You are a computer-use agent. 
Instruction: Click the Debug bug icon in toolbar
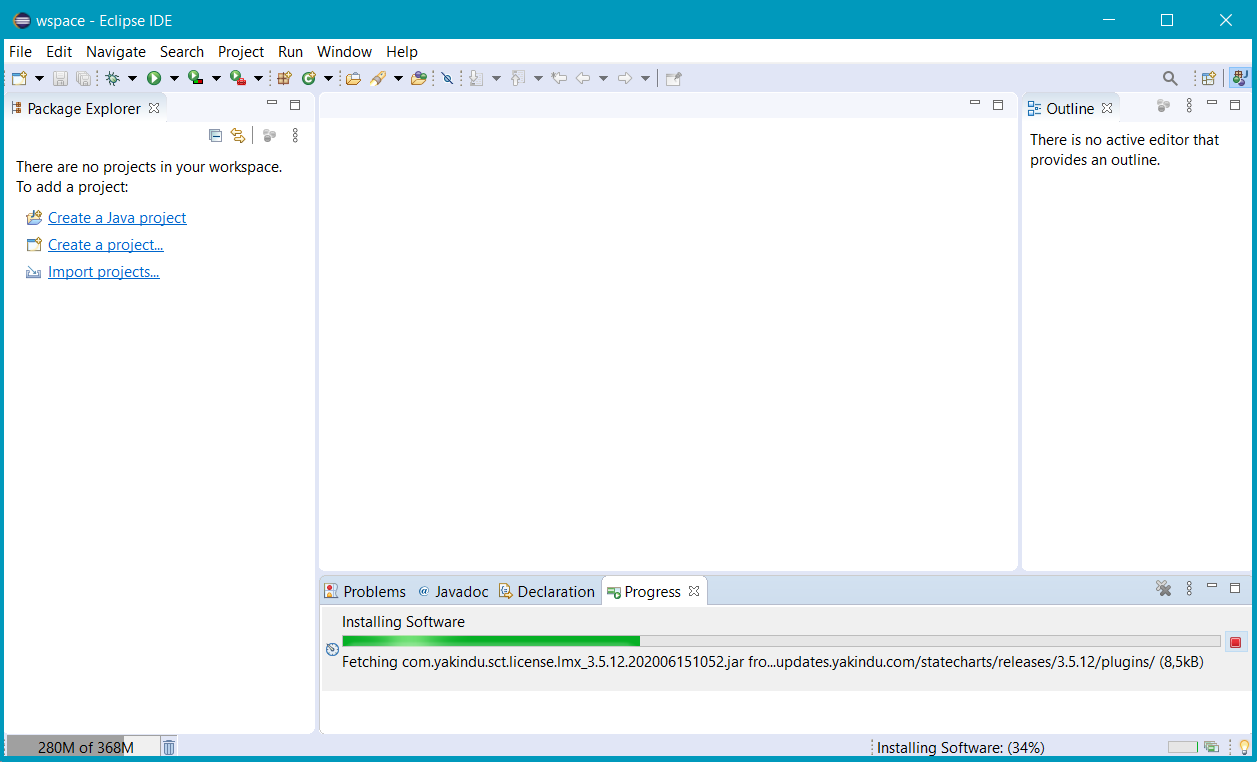(x=113, y=78)
